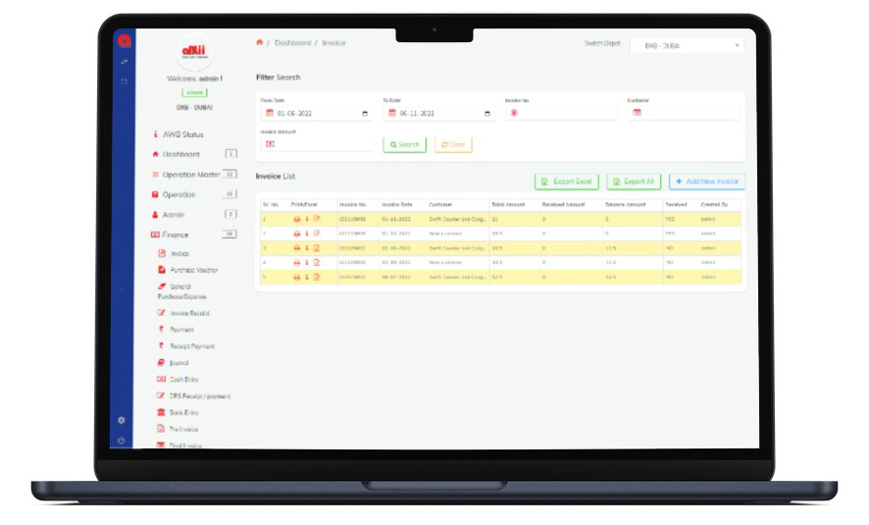Open the From Date calendar picker icon

click(x=365, y=114)
